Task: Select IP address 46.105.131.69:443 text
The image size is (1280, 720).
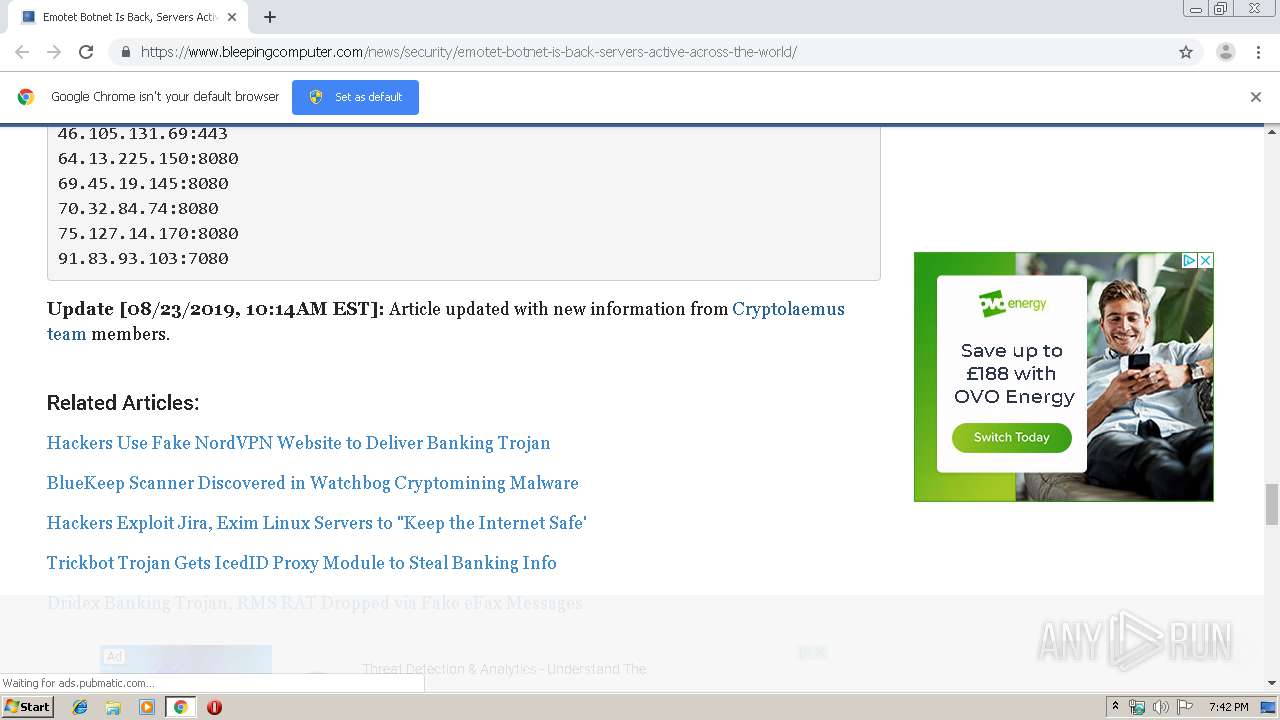Action: click(143, 133)
